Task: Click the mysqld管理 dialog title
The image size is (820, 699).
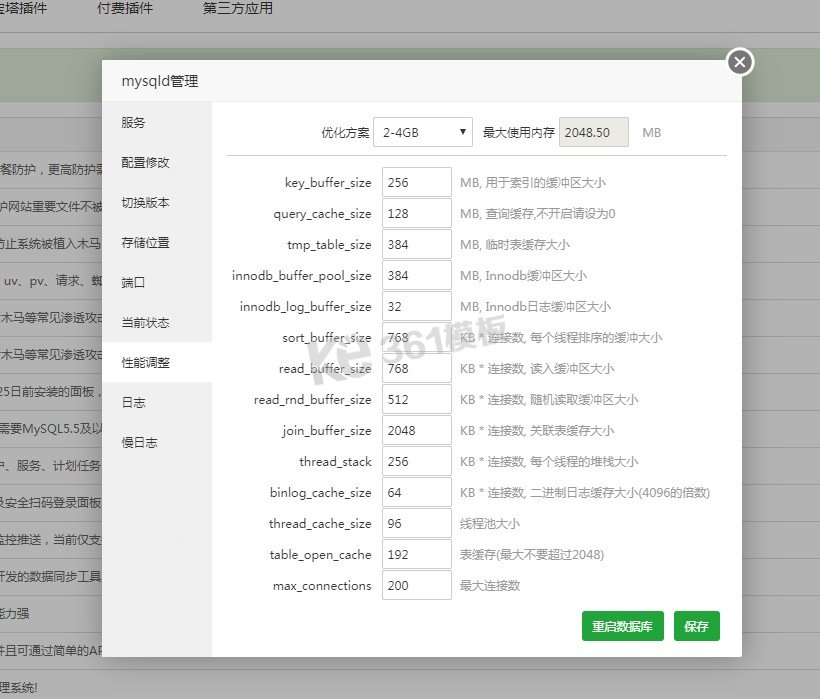Action: 160,81
